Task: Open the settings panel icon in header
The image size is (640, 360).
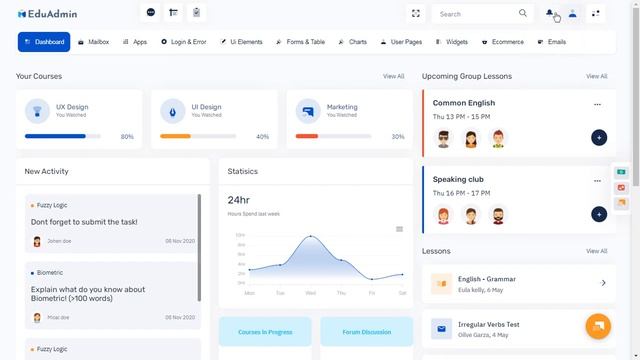Action: point(596,13)
